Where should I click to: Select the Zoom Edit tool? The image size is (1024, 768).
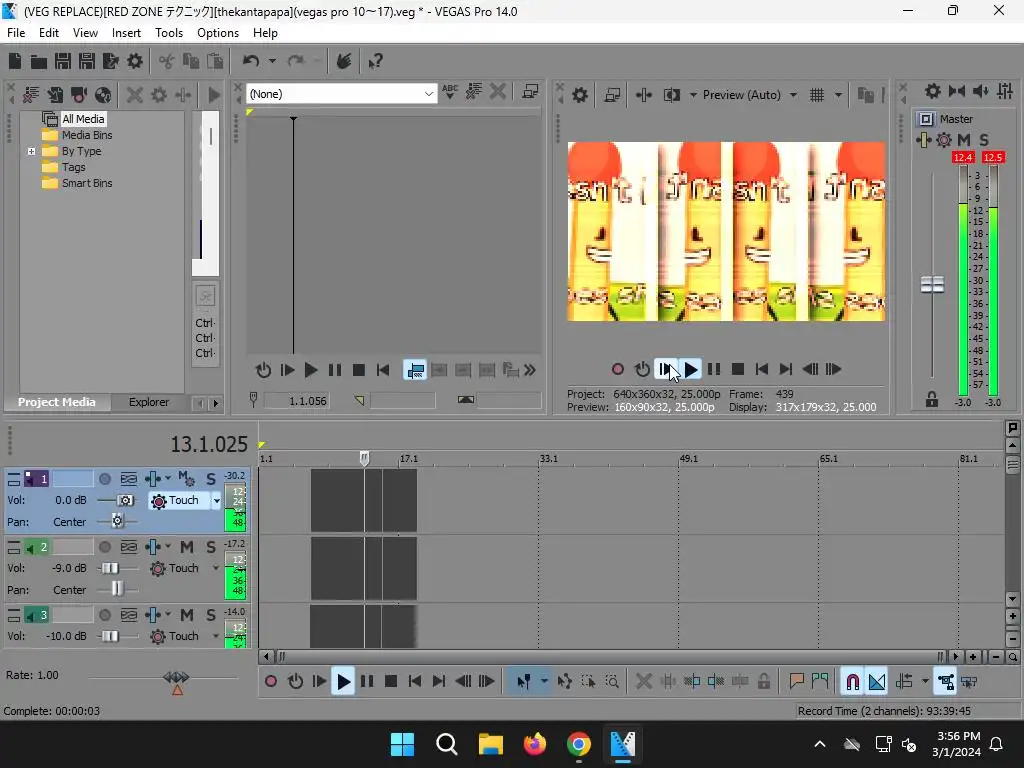[612, 682]
